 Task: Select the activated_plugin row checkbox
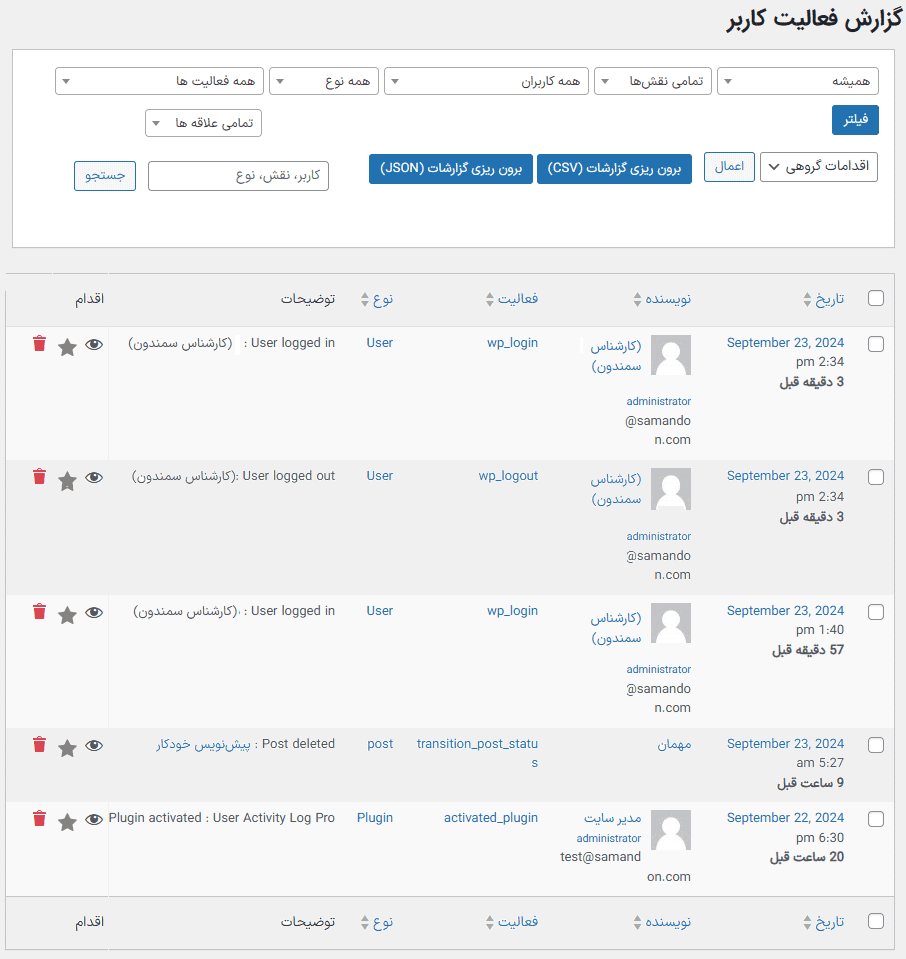[876, 819]
